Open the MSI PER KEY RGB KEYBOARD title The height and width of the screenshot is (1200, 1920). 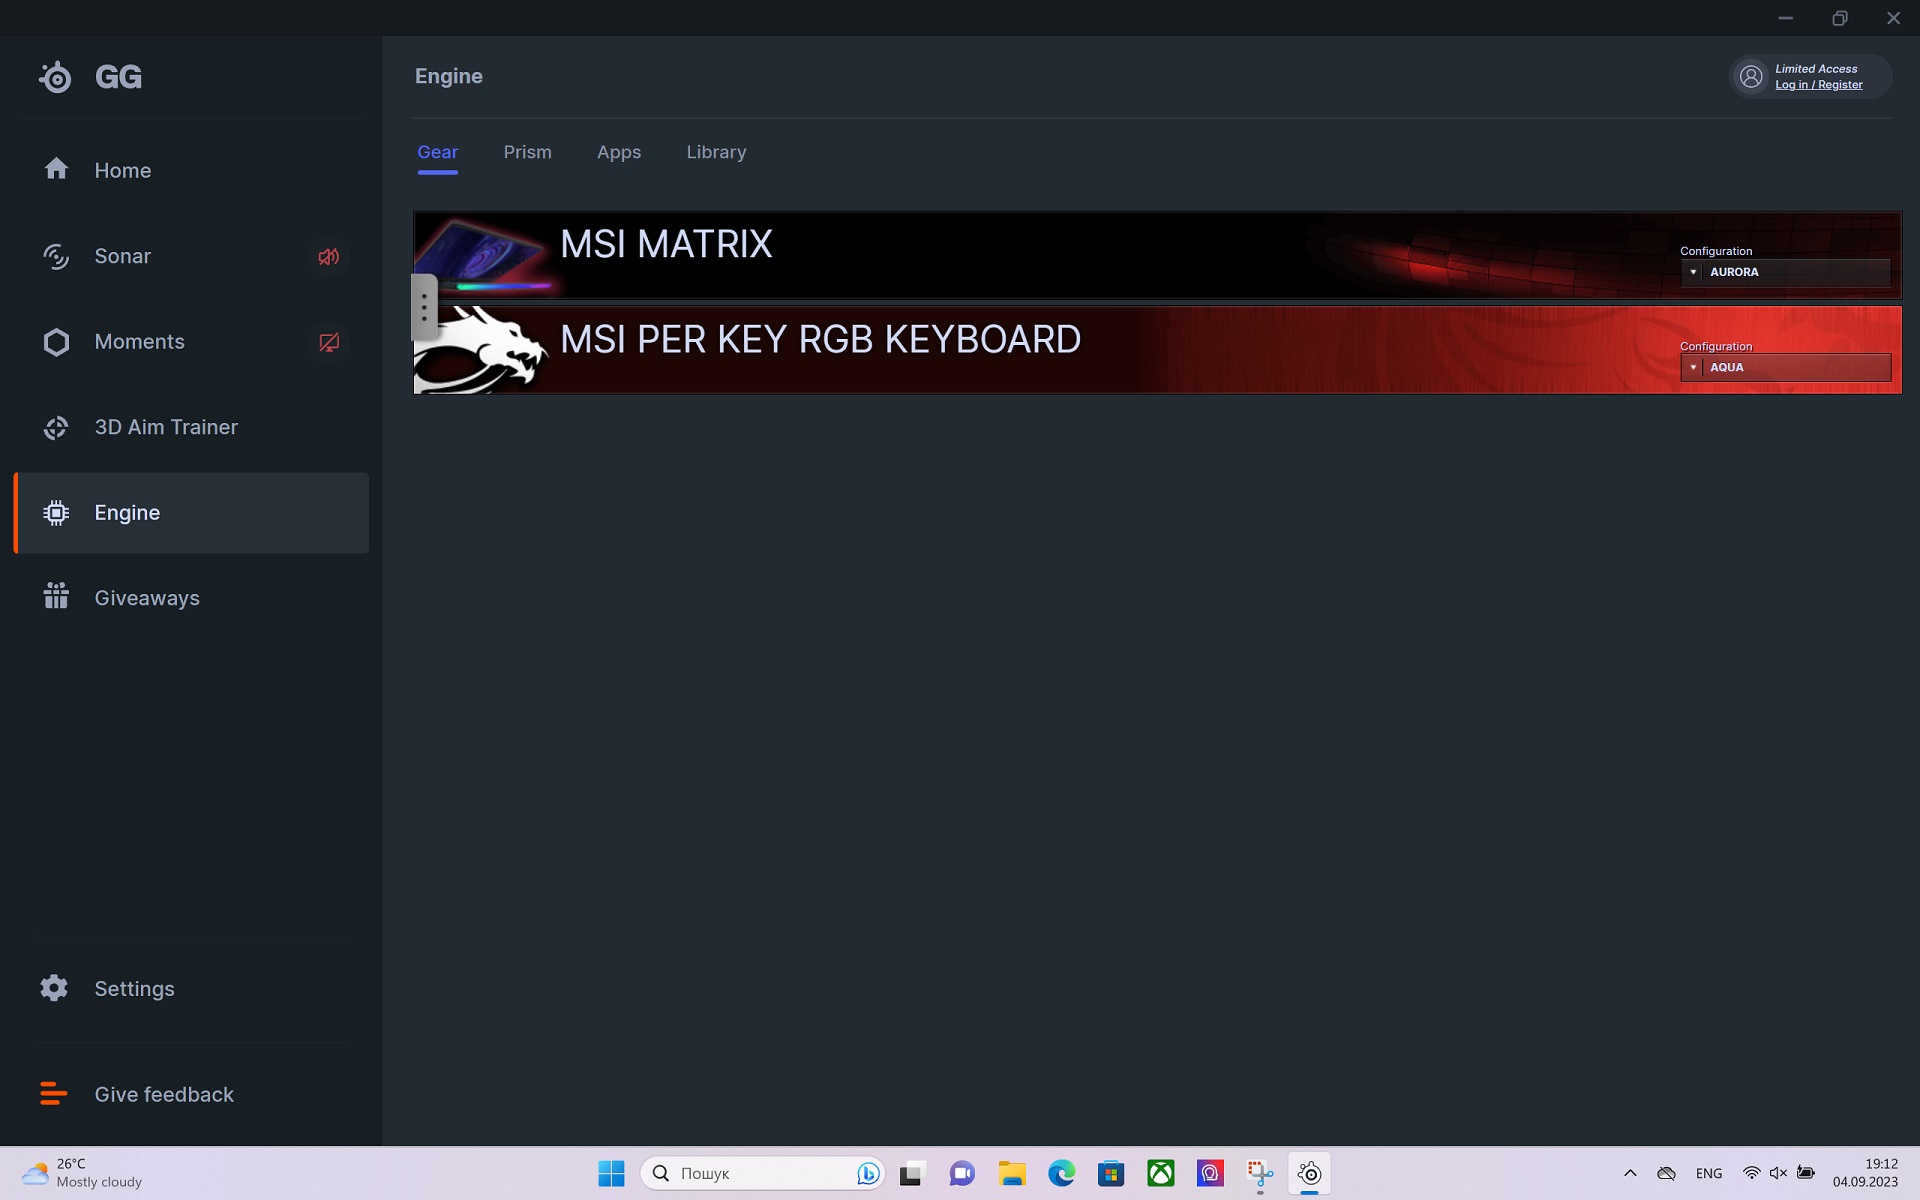click(820, 339)
